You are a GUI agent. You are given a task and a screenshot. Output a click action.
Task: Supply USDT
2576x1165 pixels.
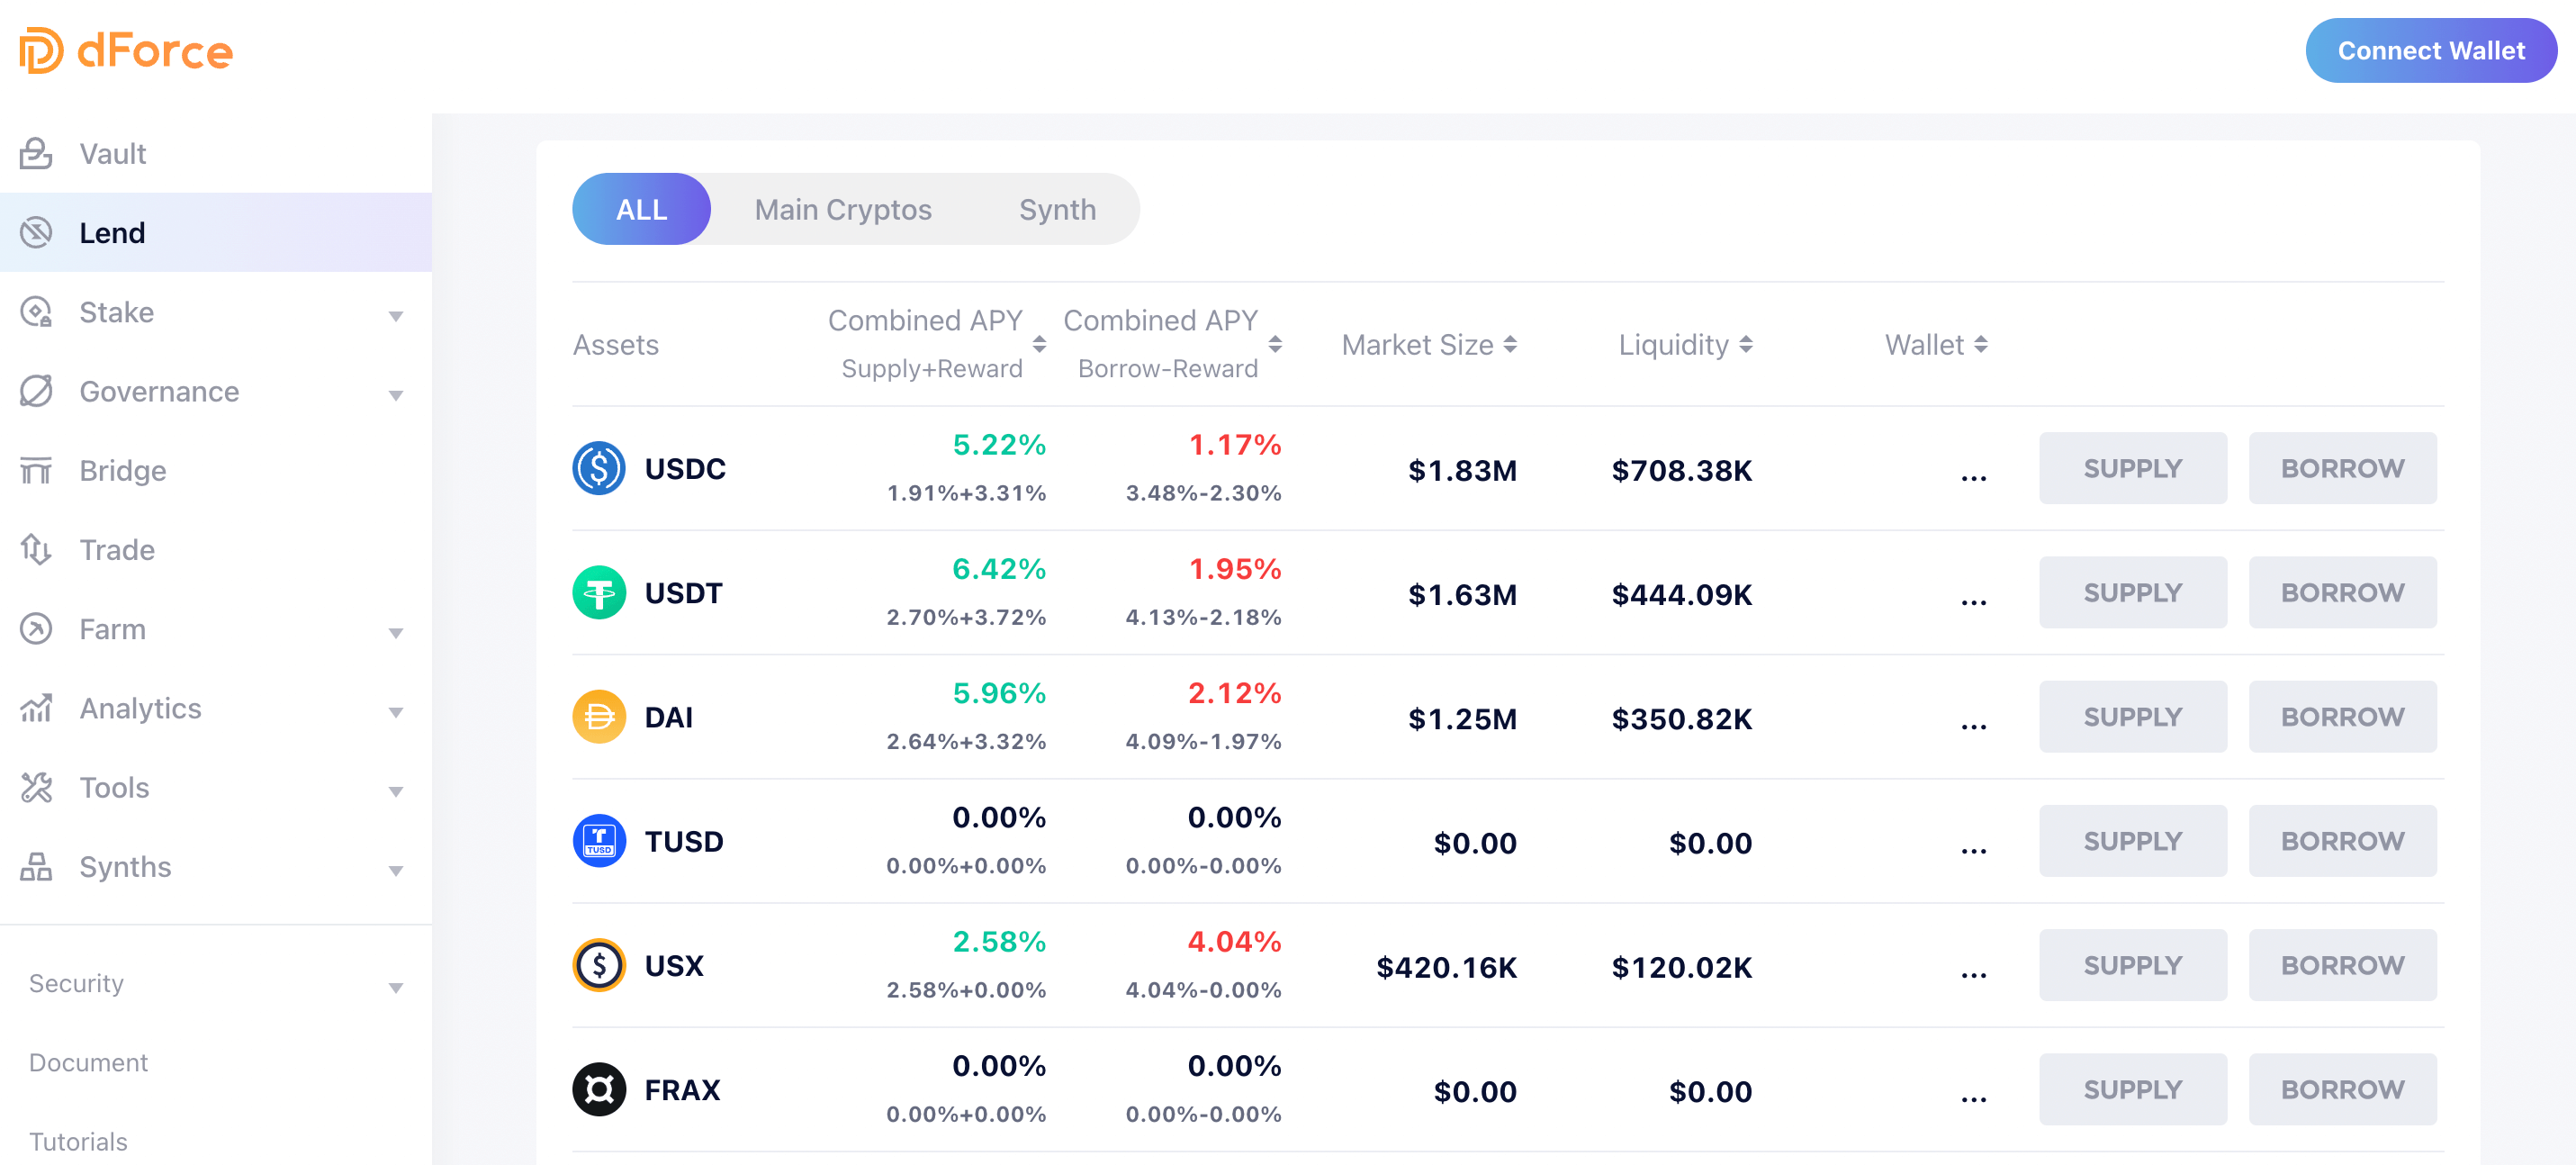(2133, 592)
